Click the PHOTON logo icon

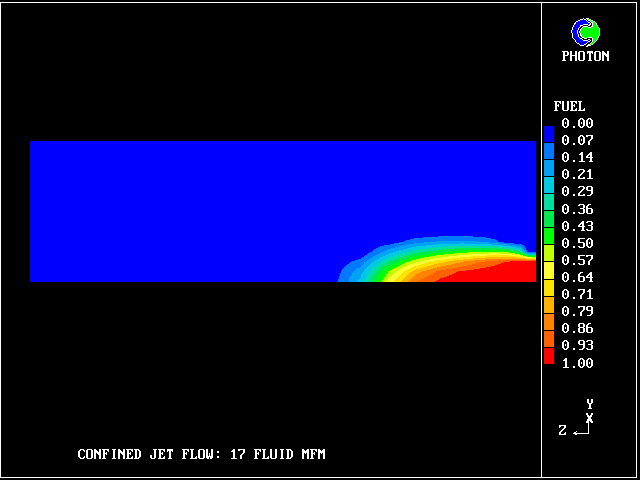[x=585, y=32]
